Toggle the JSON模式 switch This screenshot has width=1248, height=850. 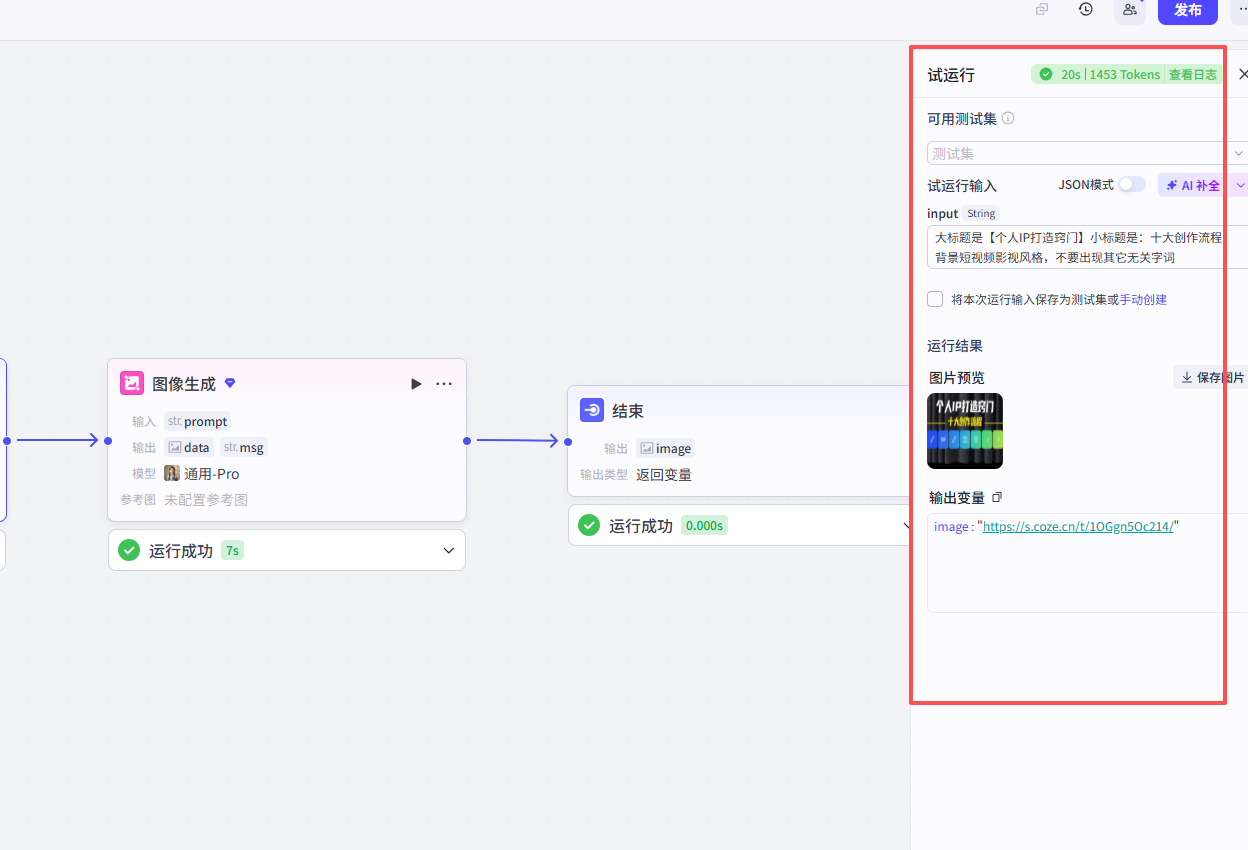click(1132, 184)
